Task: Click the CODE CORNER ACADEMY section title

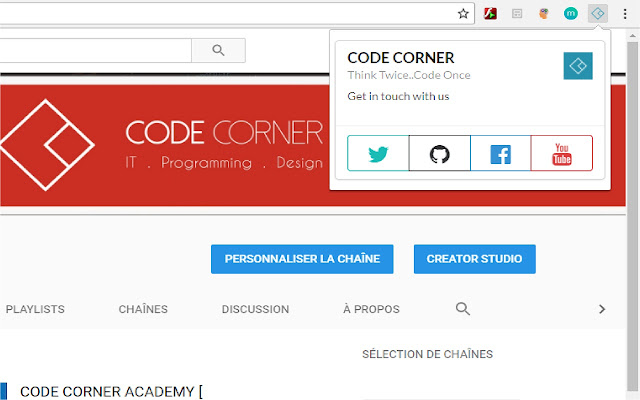Action: click(x=111, y=391)
